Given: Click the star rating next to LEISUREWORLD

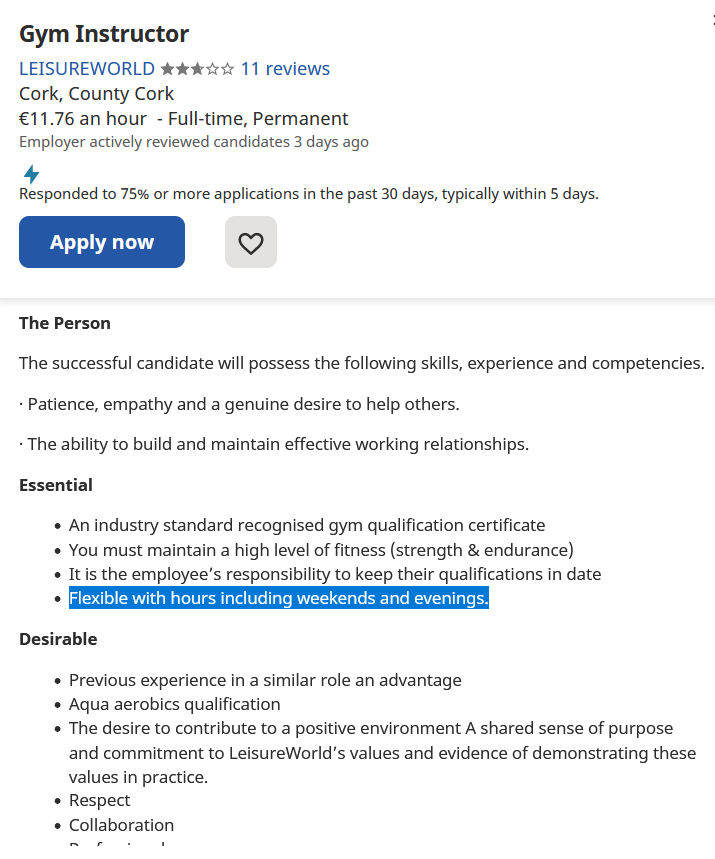Looking at the screenshot, I should 198,68.
